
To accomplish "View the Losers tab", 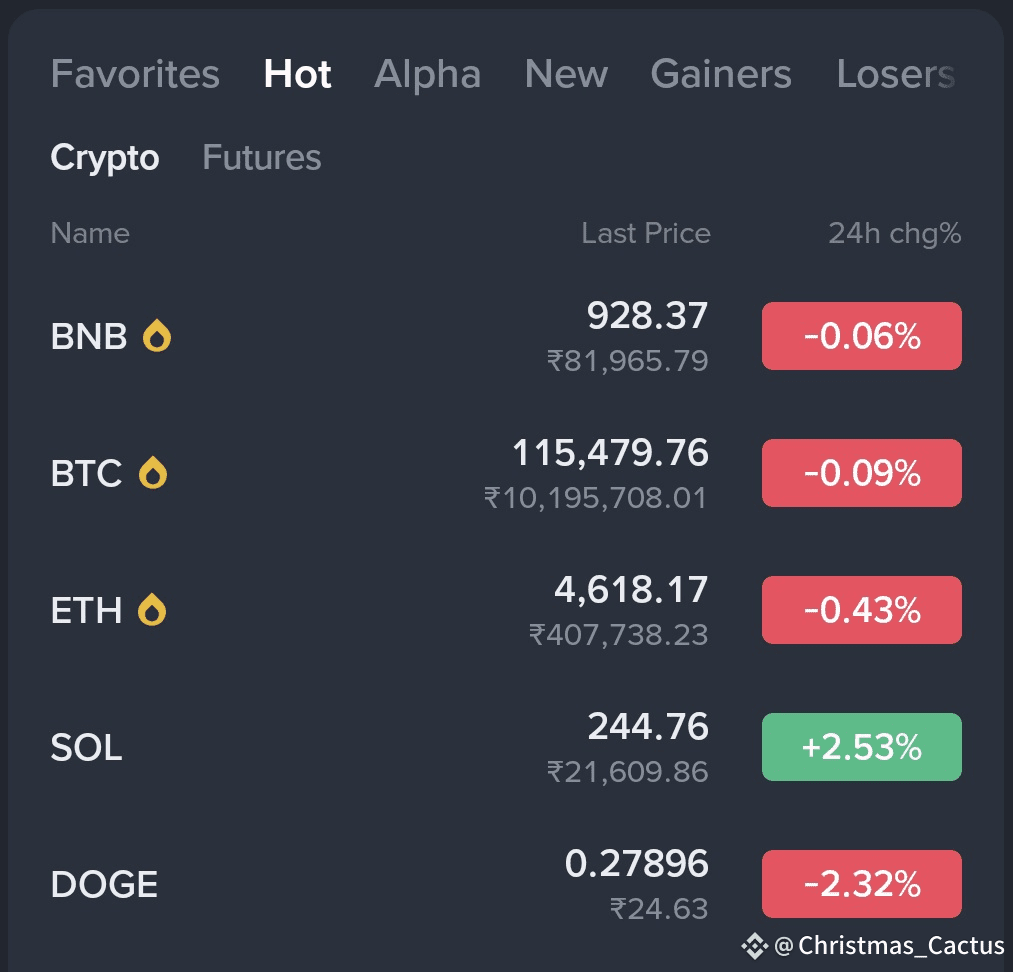I will [895, 74].
